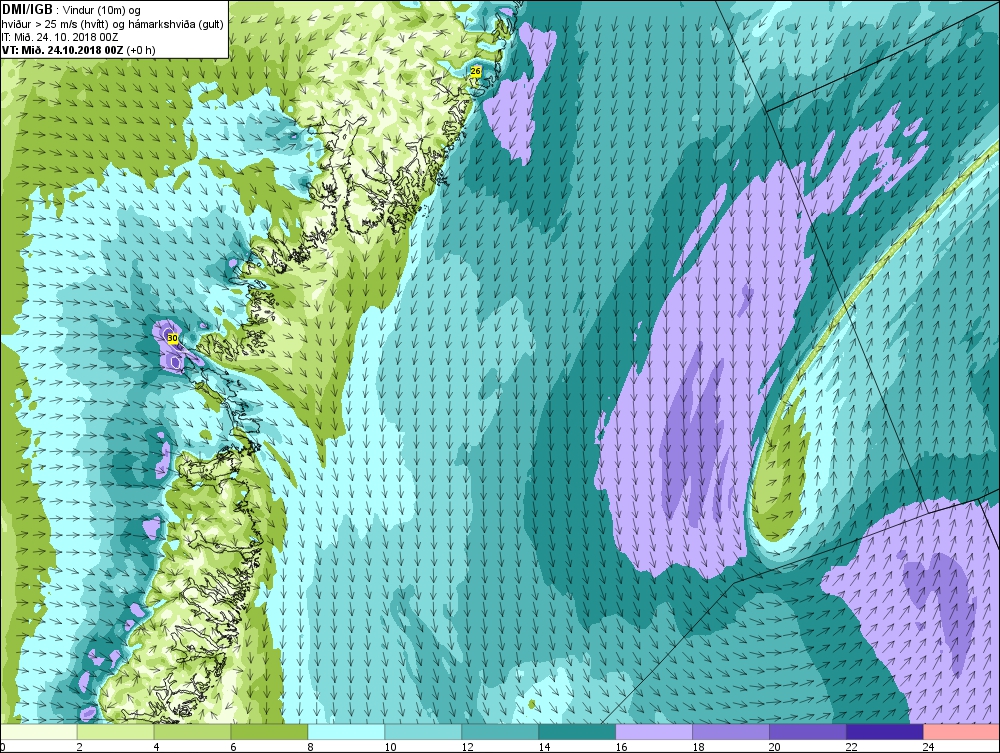Select the 16–18 m/s light purple swatch
This screenshot has width=1000, height=753.
654,732
